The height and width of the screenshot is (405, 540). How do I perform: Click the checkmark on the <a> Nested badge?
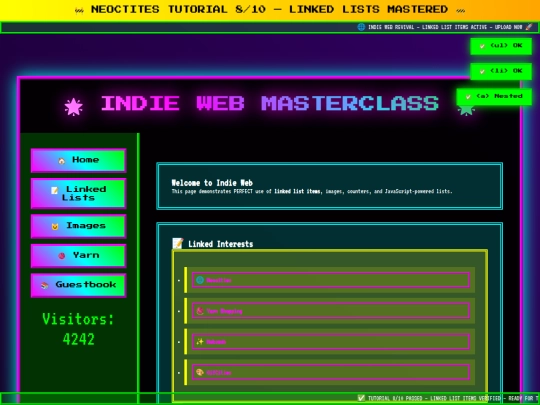pos(468,97)
